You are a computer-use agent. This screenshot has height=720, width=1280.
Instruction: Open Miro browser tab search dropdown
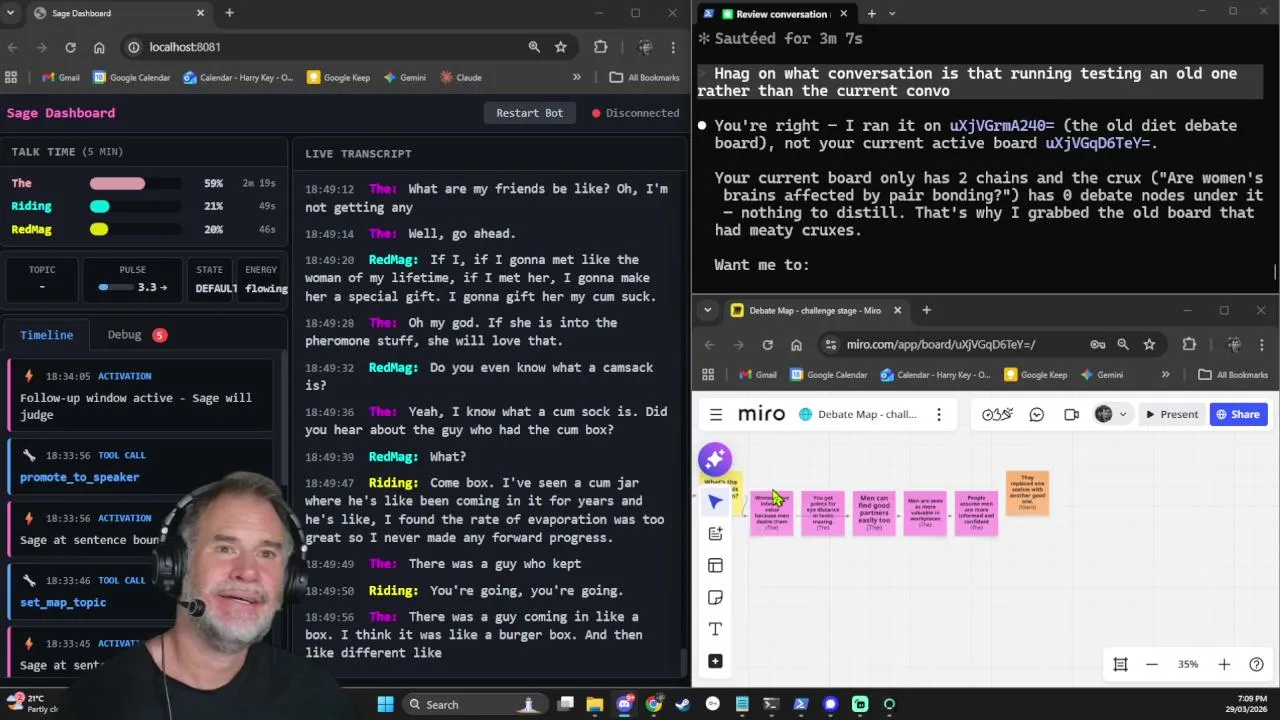click(707, 310)
